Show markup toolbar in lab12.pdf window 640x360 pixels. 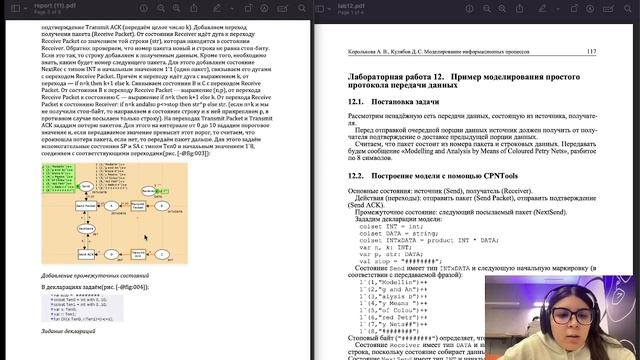coord(590,8)
